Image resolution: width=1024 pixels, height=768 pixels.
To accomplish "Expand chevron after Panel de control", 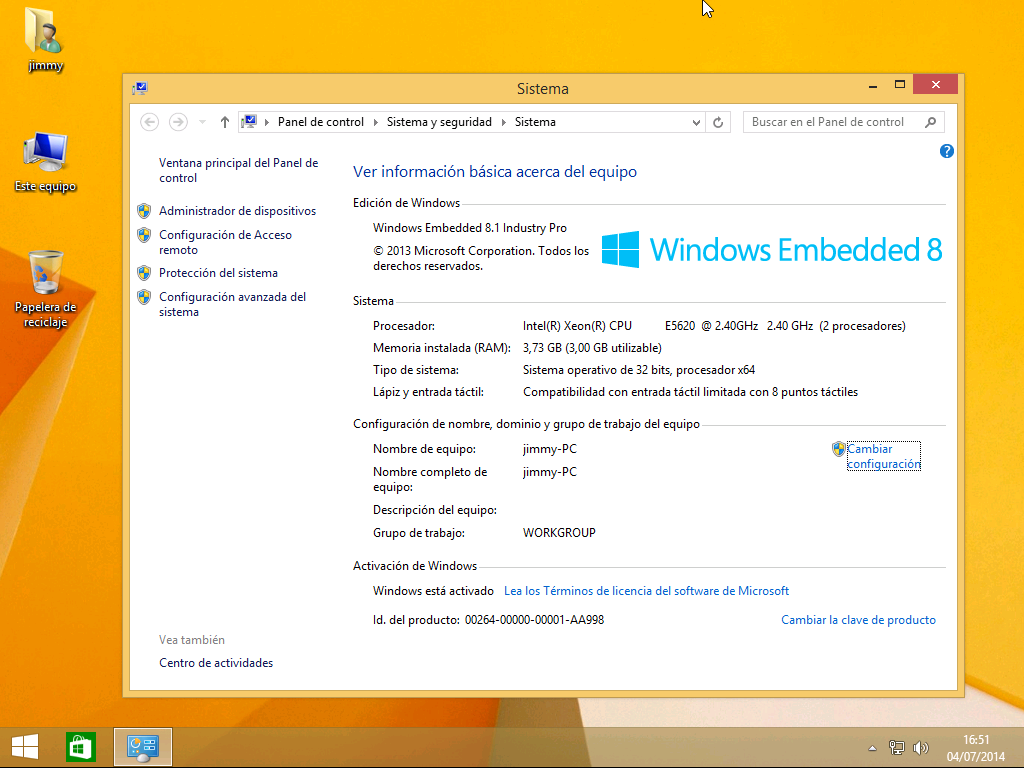I will 376,122.
